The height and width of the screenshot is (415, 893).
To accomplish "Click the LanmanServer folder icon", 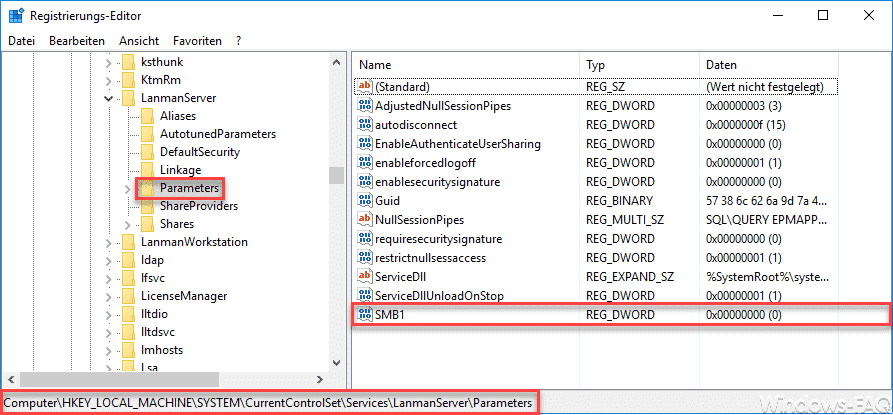I will (x=128, y=98).
